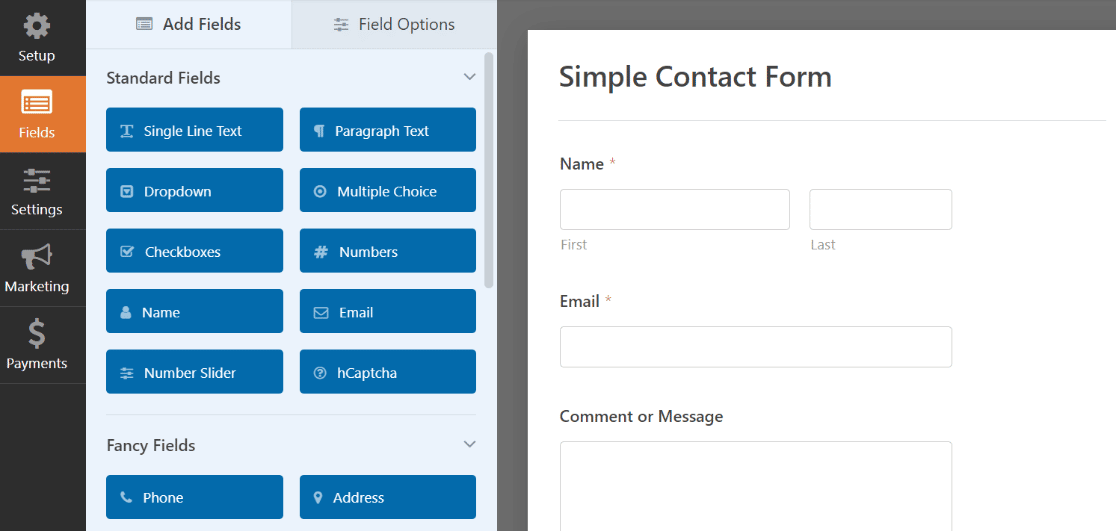The image size is (1116, 531).
Task: Click the fields panel scrollbar
Action: (489, 170)
